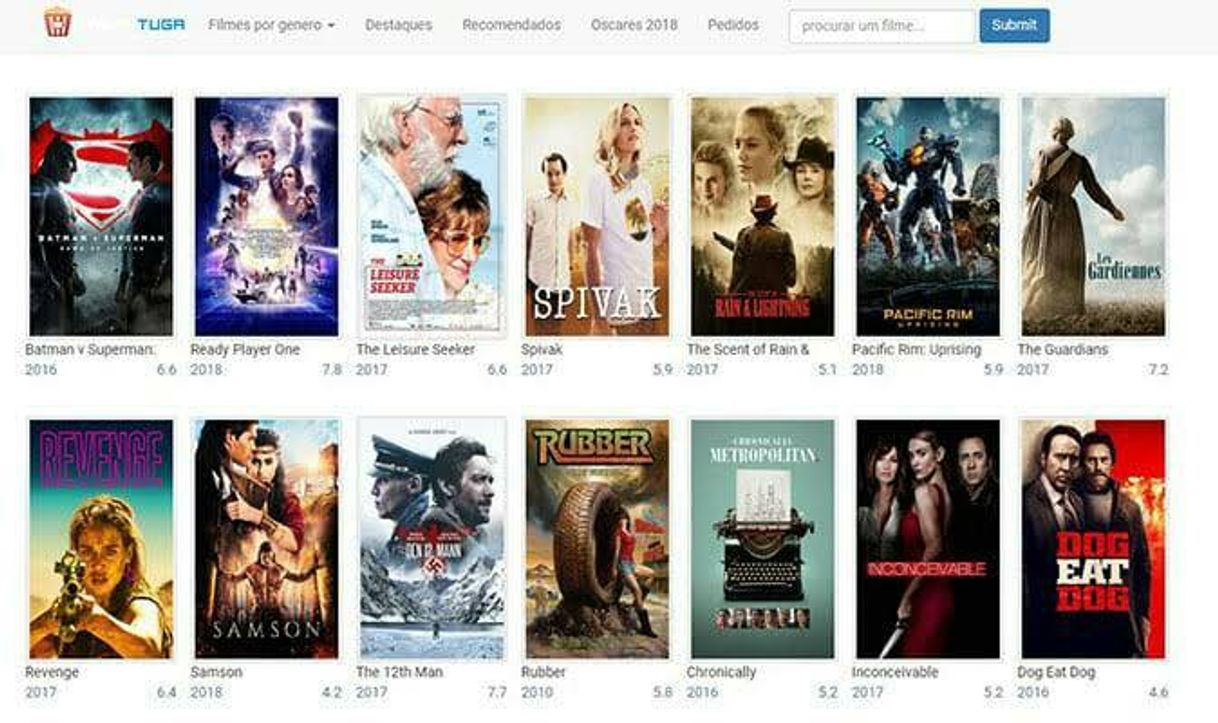Open the Batman v Superman poster
1218x723 pixels.
(101, 216)
